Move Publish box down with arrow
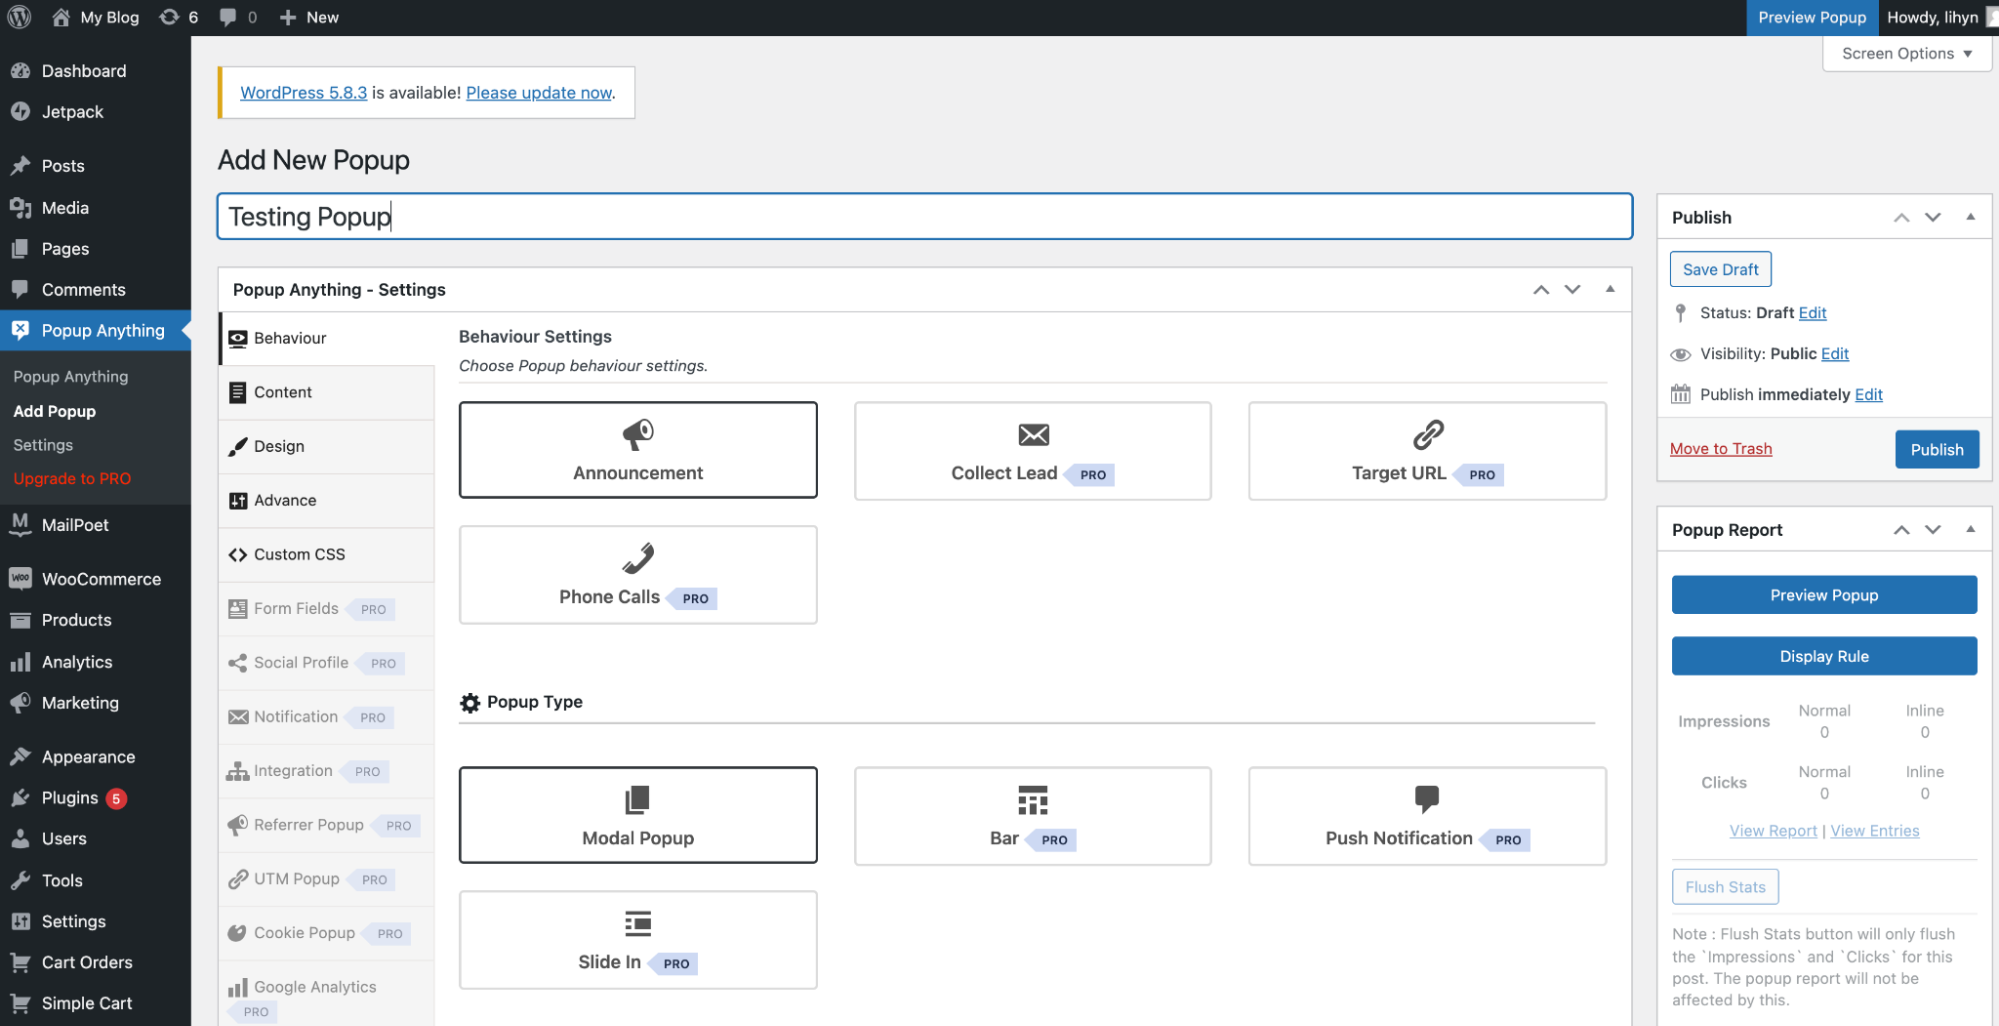The width and height of the screenshot is (1999, 1026). coord(1933,217)
